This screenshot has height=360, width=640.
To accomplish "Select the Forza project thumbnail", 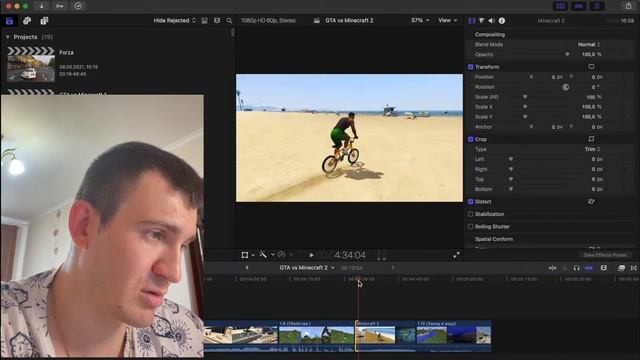I will click(x=31, y=64).
